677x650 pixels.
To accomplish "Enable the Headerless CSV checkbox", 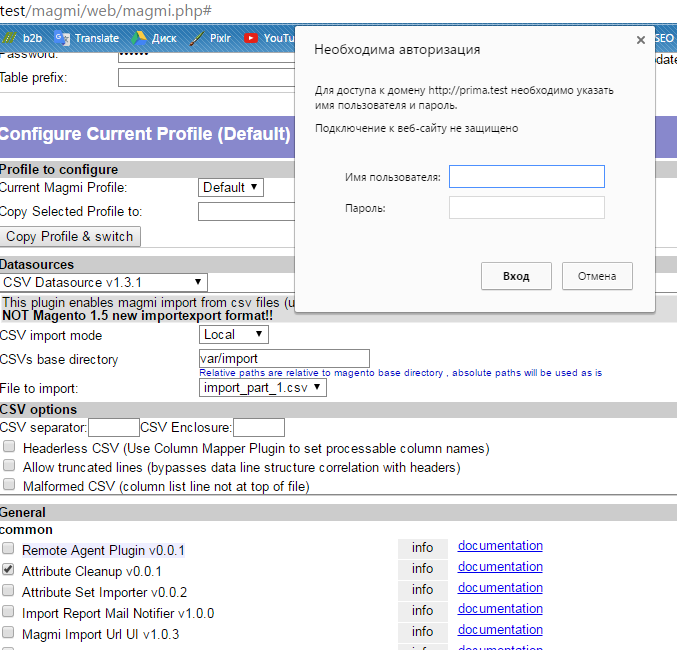I will pyautogui.click(x=9, y=447).
